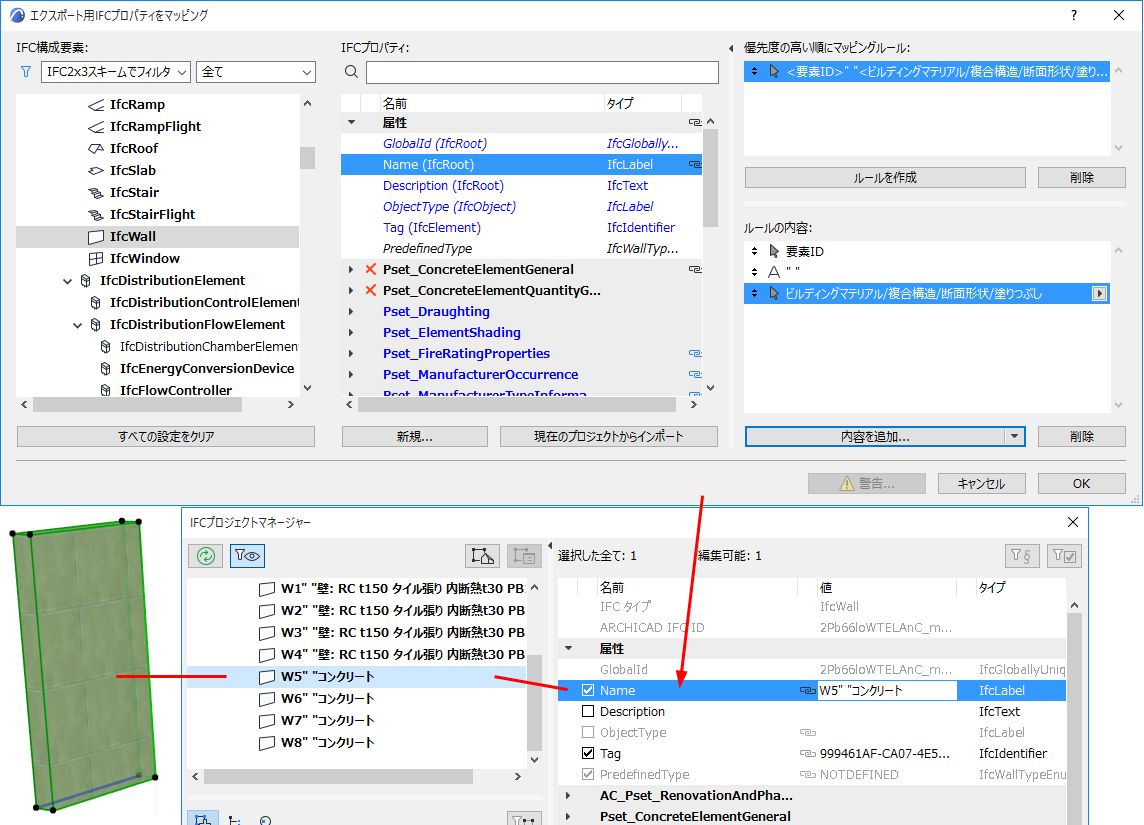Click the filter-by-scheme icon in properties header
The width and height of the screenshot is (1144, 825).
pos(1022,556)
